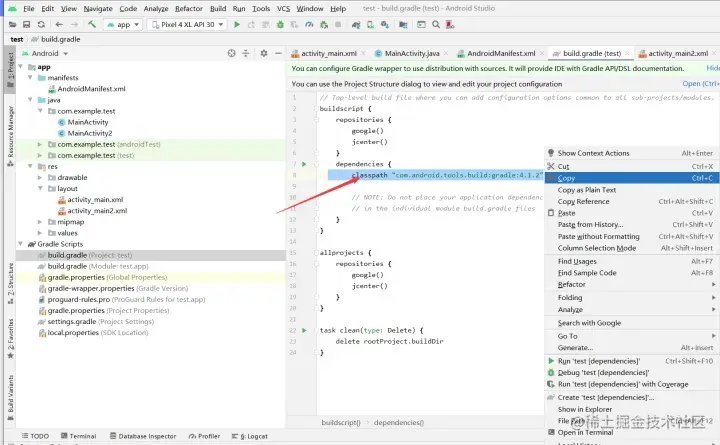Open the Logcat tool window
Screen dimensions: 720x445
click(250, 436)
